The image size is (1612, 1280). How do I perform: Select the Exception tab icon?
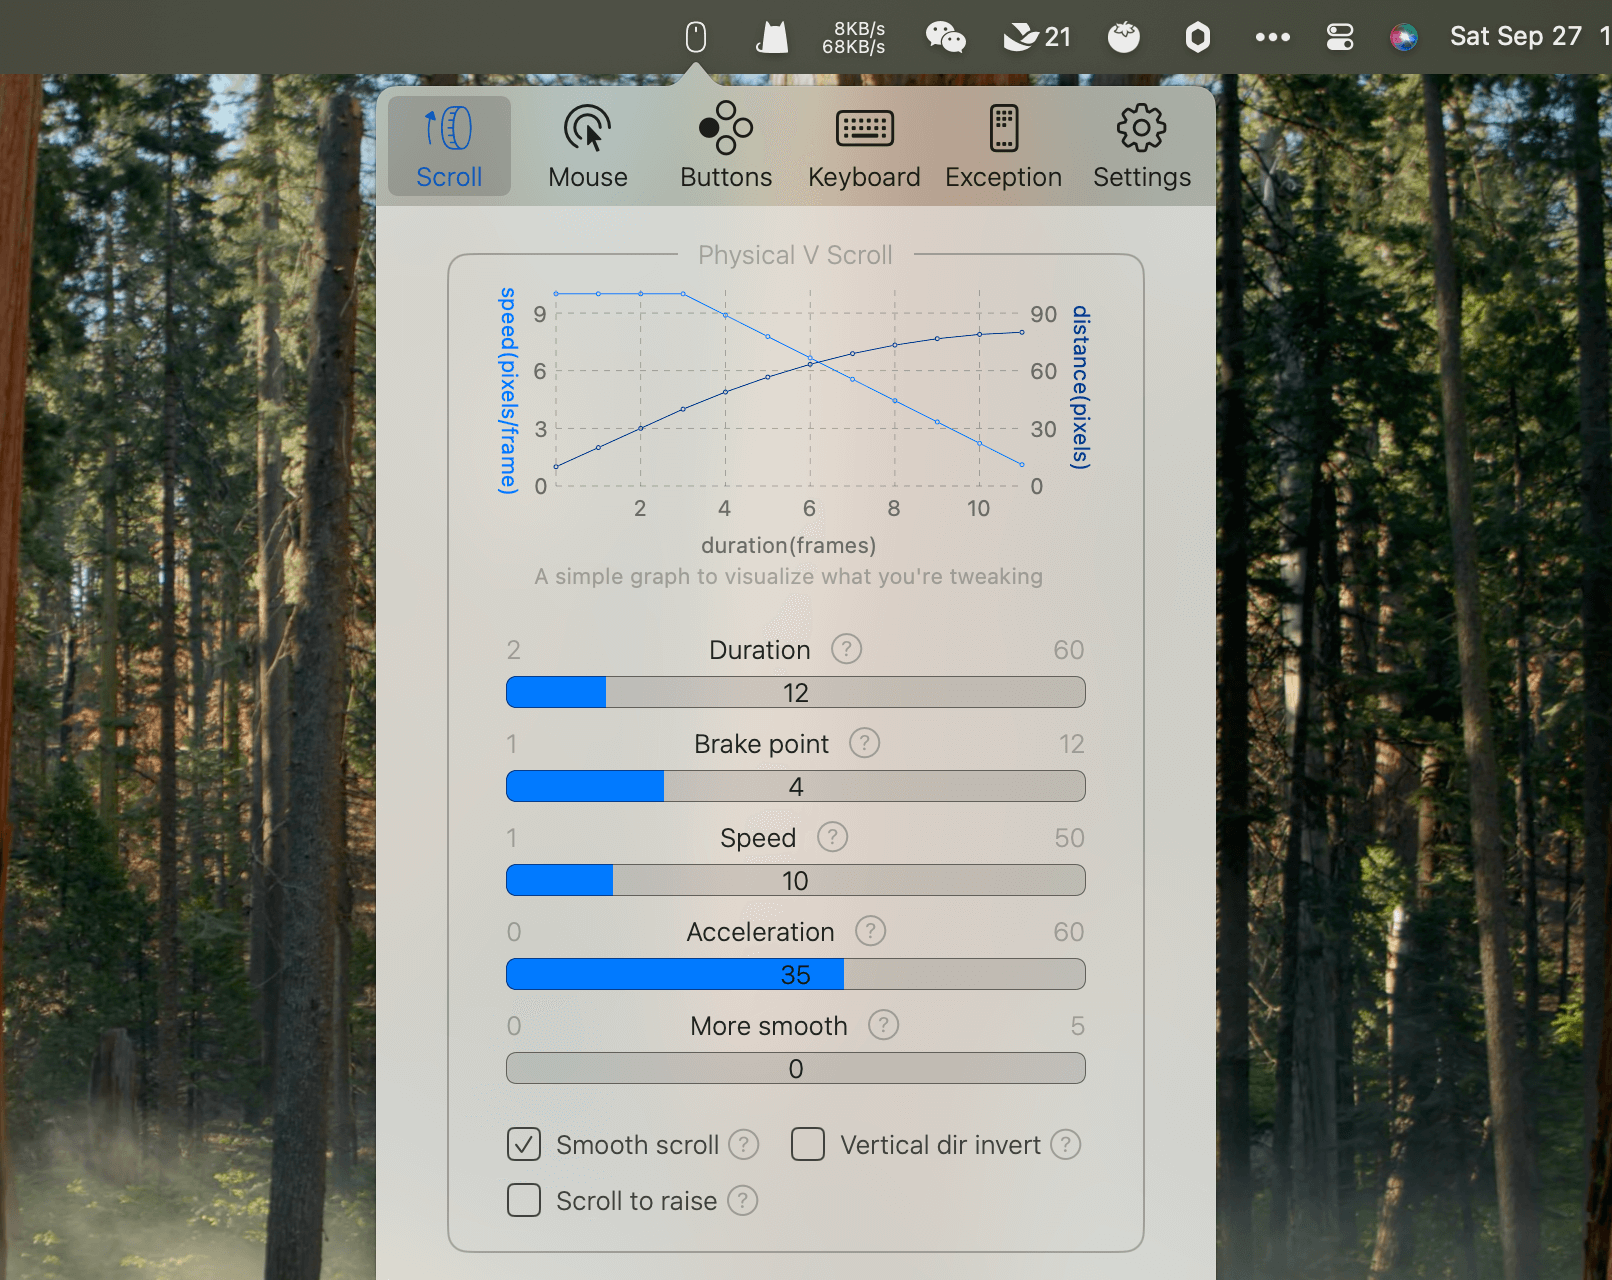tap(1003, 130)
